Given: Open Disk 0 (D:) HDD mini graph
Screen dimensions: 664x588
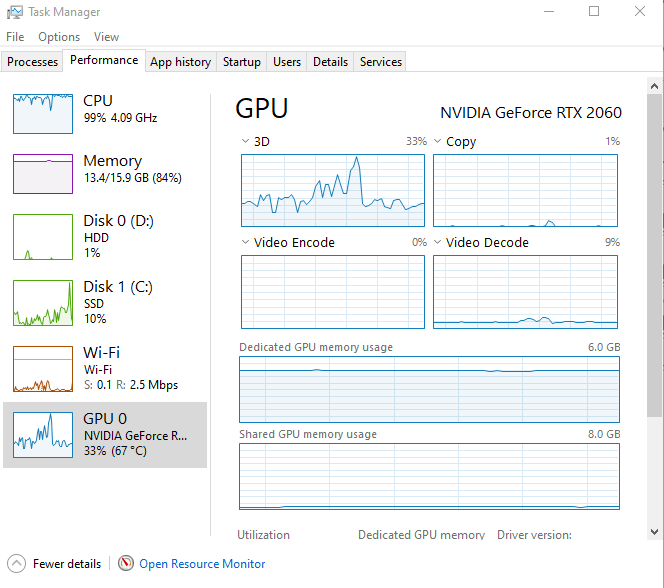Looking at the screenshot, I should (x=43, y=237).
